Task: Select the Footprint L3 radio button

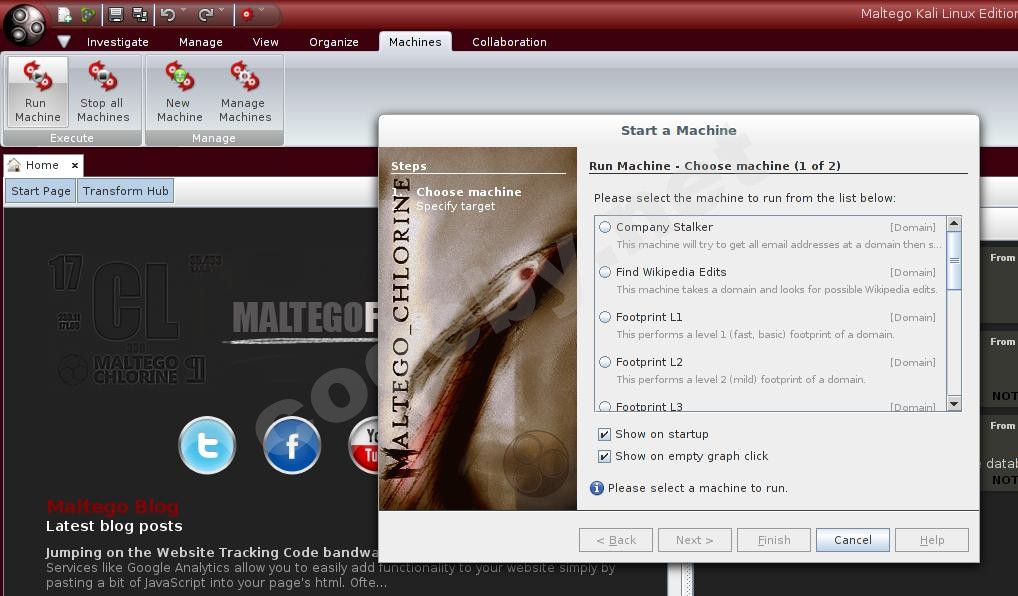Action: click(x=605, y=406)
